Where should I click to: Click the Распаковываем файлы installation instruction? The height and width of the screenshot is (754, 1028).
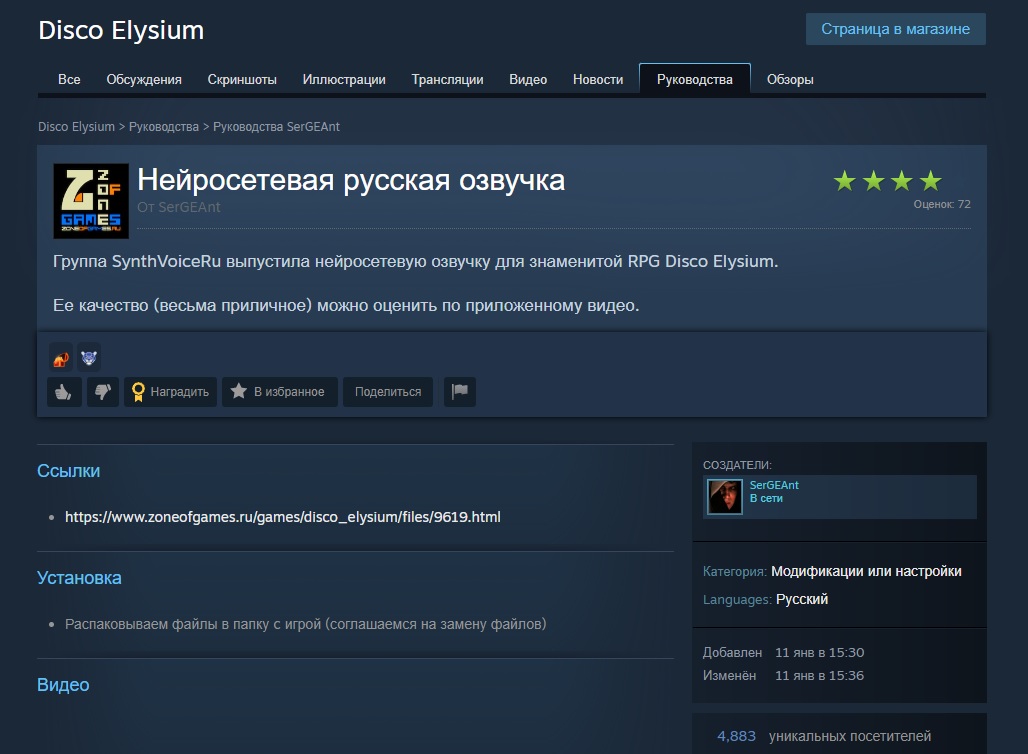(306, 624)
